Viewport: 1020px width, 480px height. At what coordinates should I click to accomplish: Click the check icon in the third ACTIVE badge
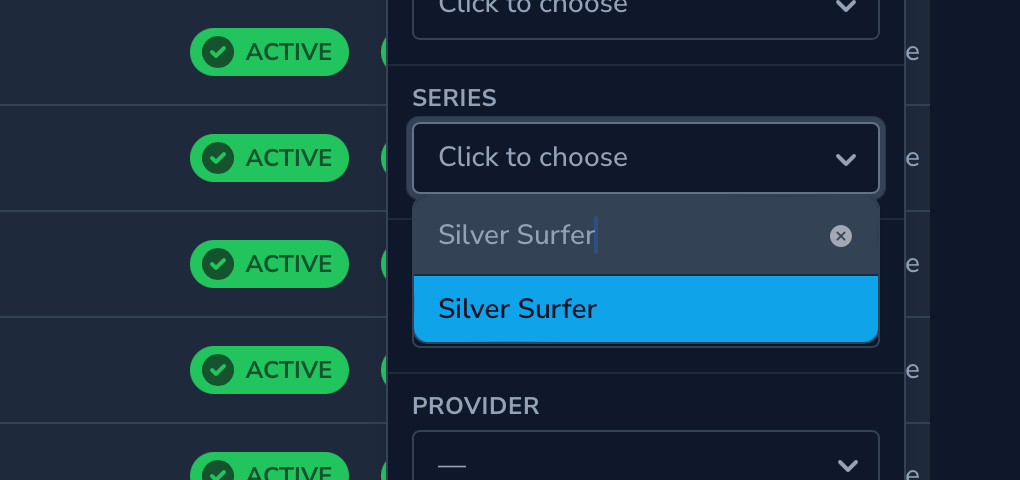(218, 264)
